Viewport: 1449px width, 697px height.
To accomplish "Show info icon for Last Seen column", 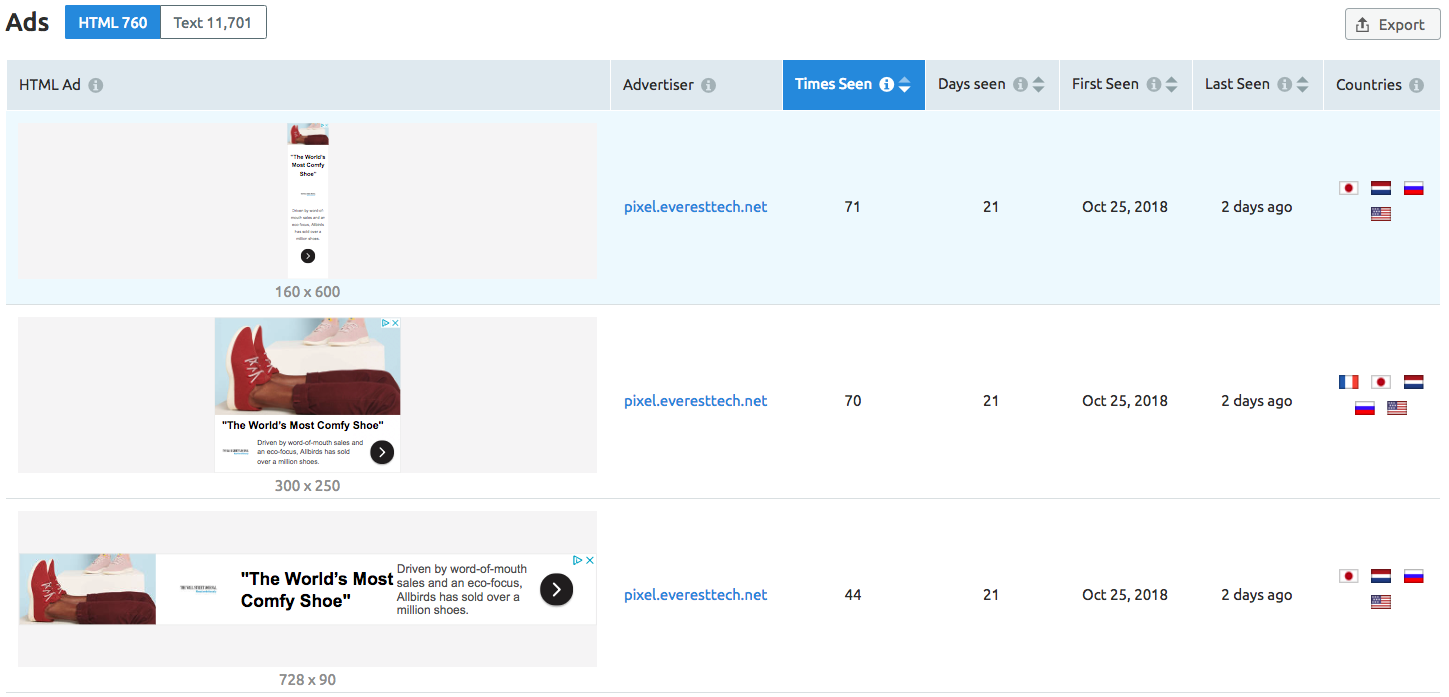I will 1285,85.
